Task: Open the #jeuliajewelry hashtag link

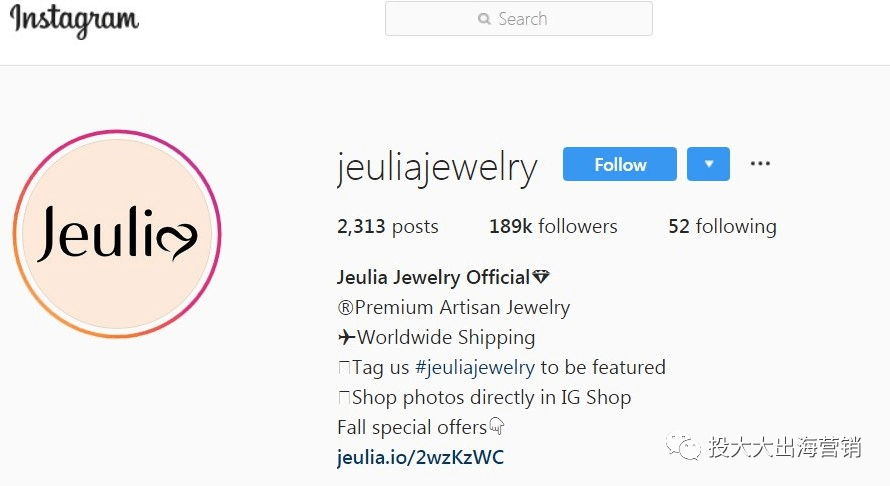Action: [475, 367]
